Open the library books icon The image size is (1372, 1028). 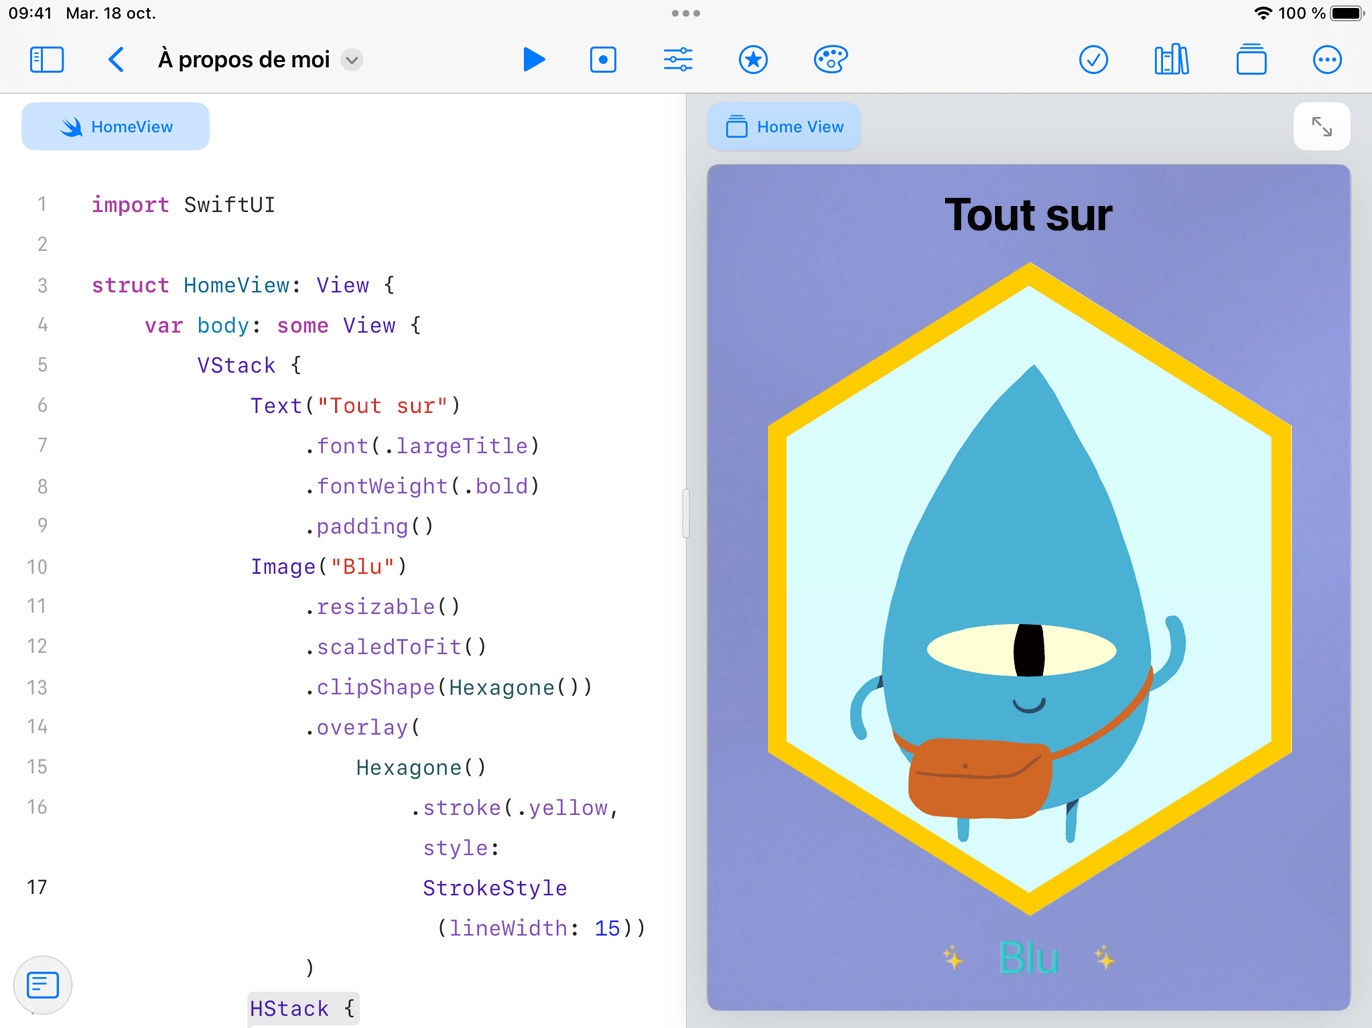coord(1172,60)
